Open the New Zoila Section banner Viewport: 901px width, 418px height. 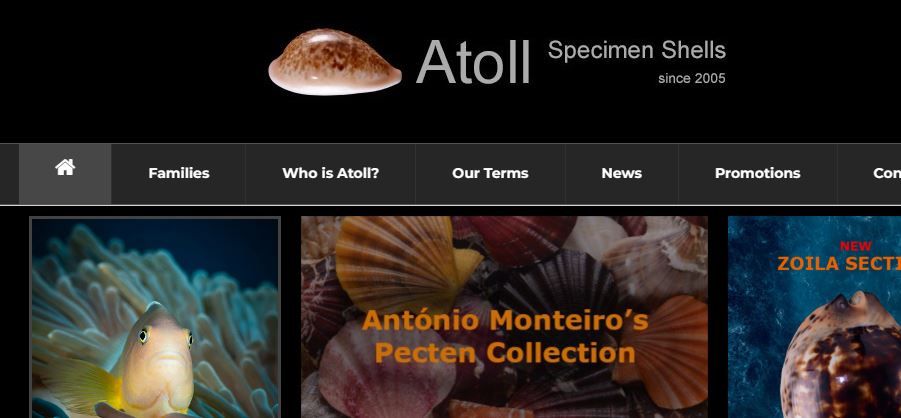814,317
